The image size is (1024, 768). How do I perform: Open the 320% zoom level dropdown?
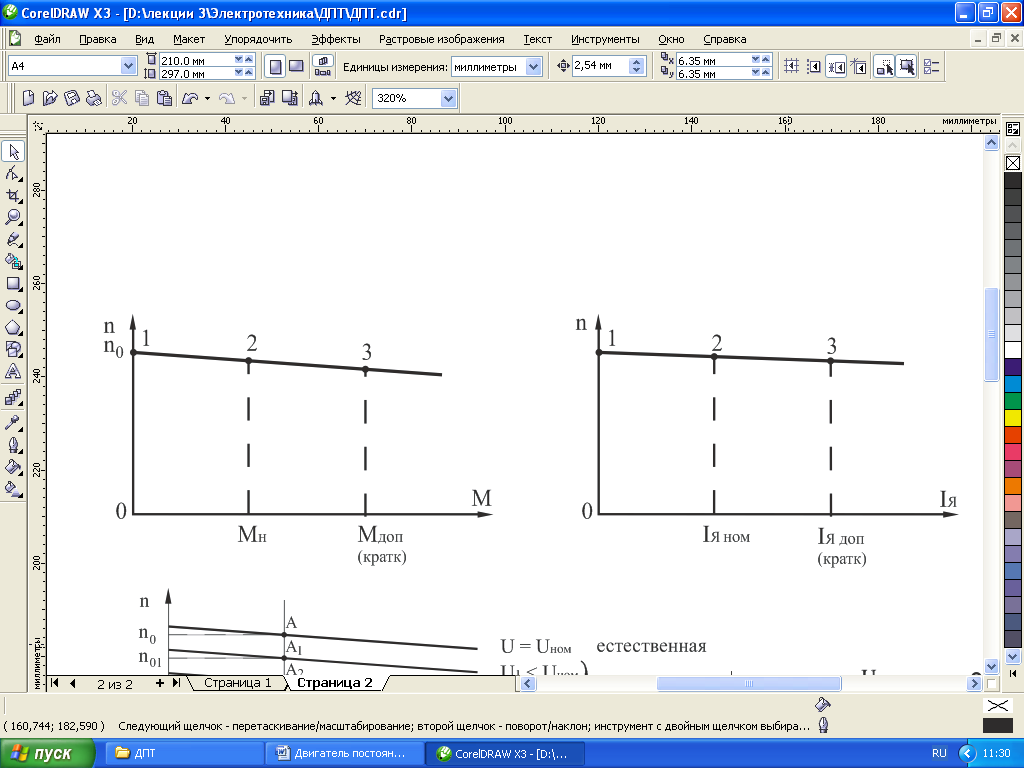[448, 98]
